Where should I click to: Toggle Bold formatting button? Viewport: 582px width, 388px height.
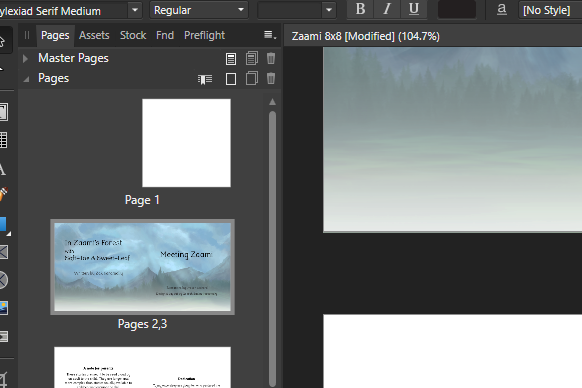(x=360, y=9)
